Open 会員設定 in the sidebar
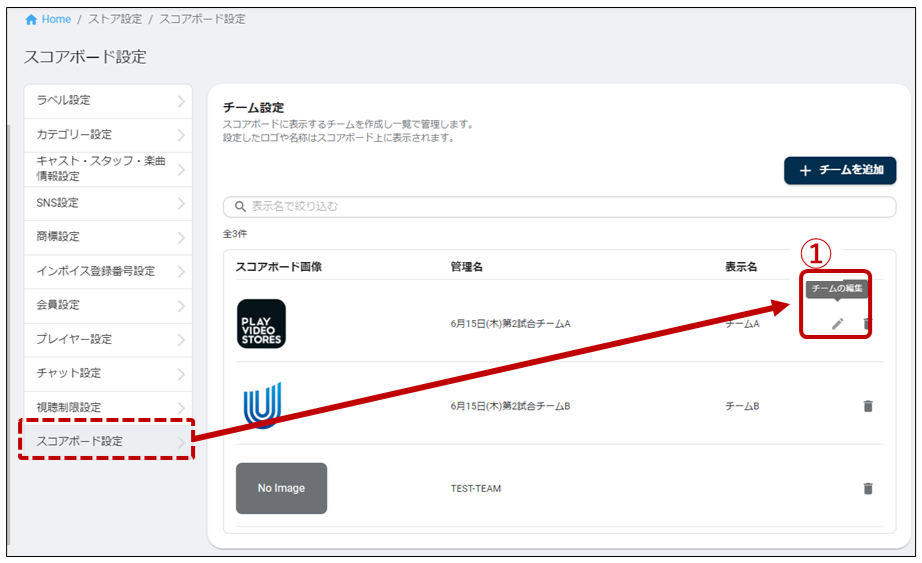 click(x=108, y=305)
